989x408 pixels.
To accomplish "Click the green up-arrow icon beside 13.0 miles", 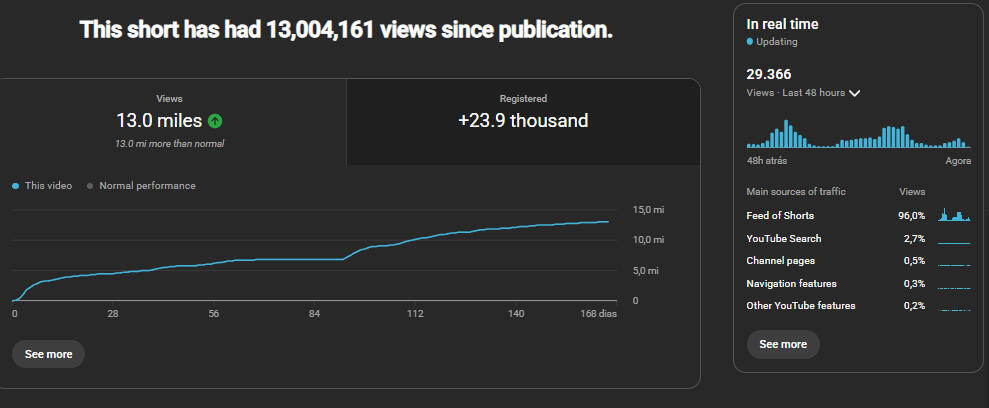I will [215, 120].
